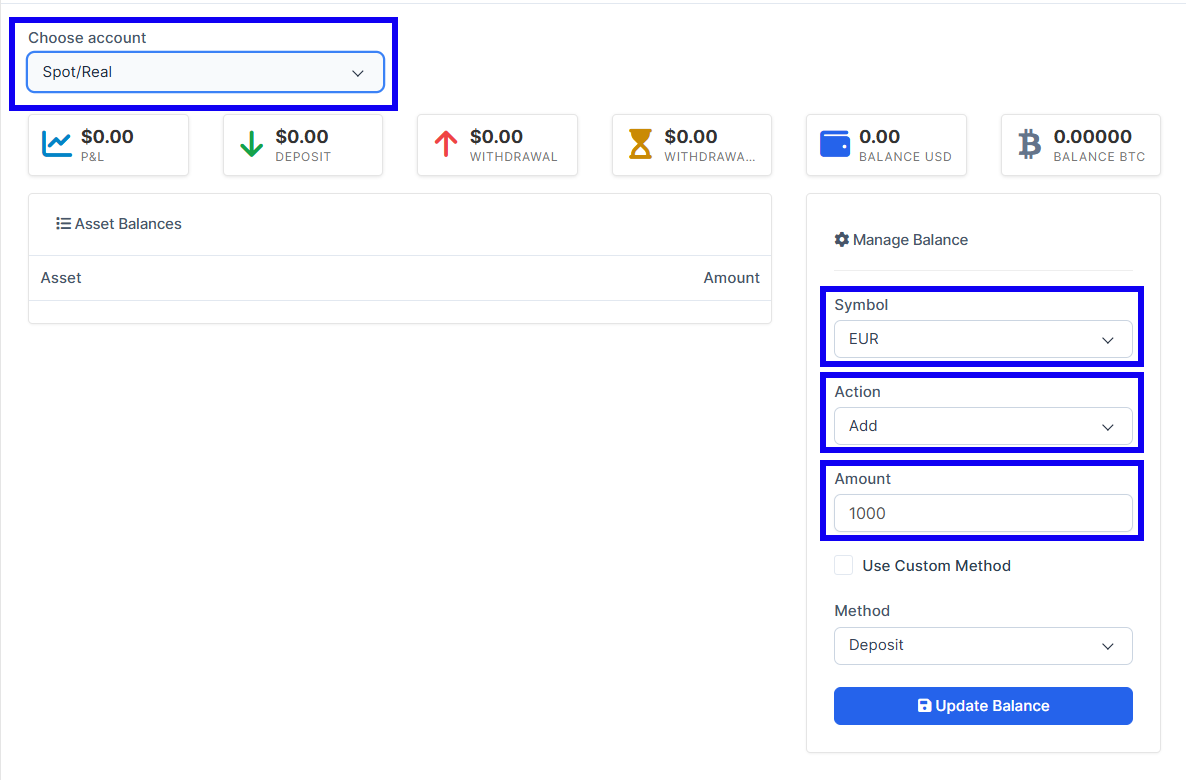This screenshot has width=1186, height=780.
Task: Click the green deposit down arrow icon
Action: tap(251, 144)
